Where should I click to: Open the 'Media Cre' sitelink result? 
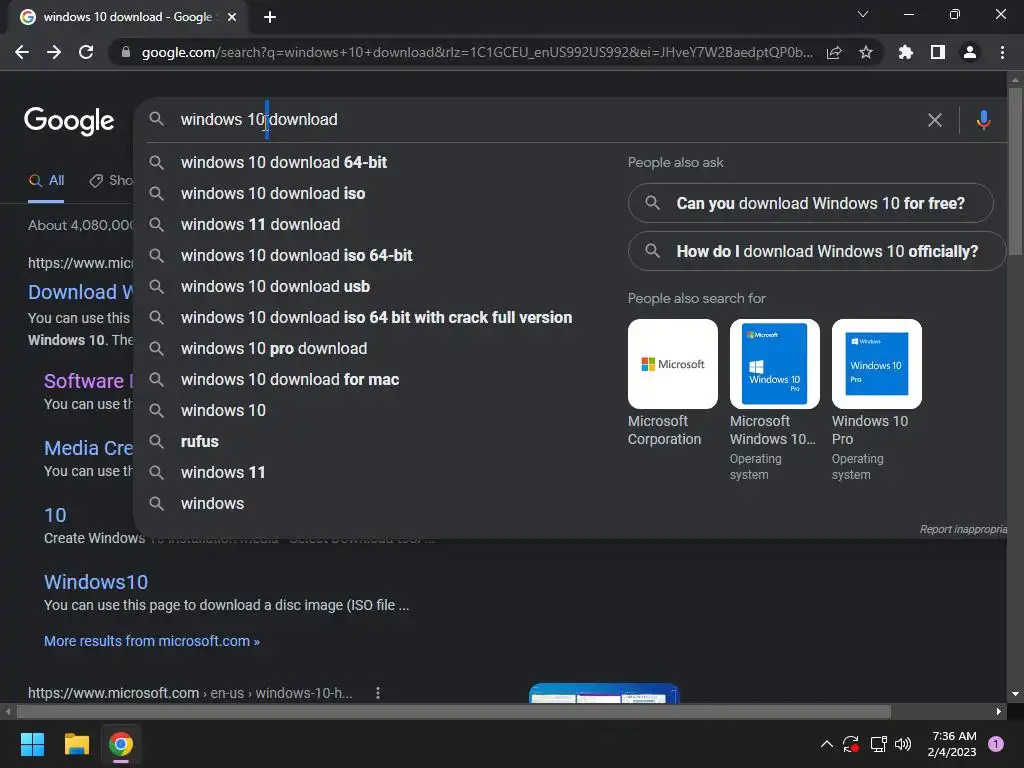[x=88, y=448]
